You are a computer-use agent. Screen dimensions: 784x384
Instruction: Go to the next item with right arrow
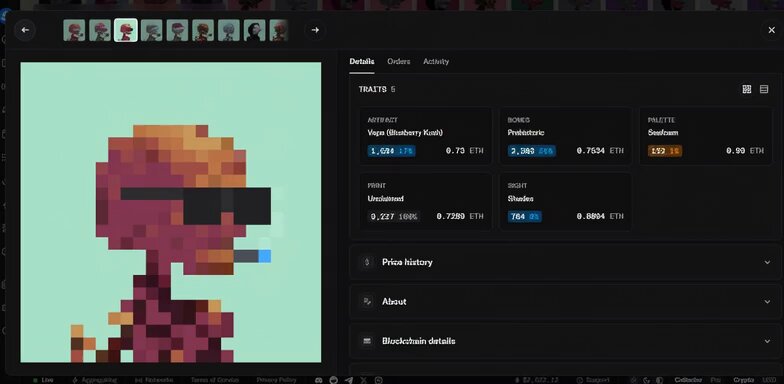315,30
